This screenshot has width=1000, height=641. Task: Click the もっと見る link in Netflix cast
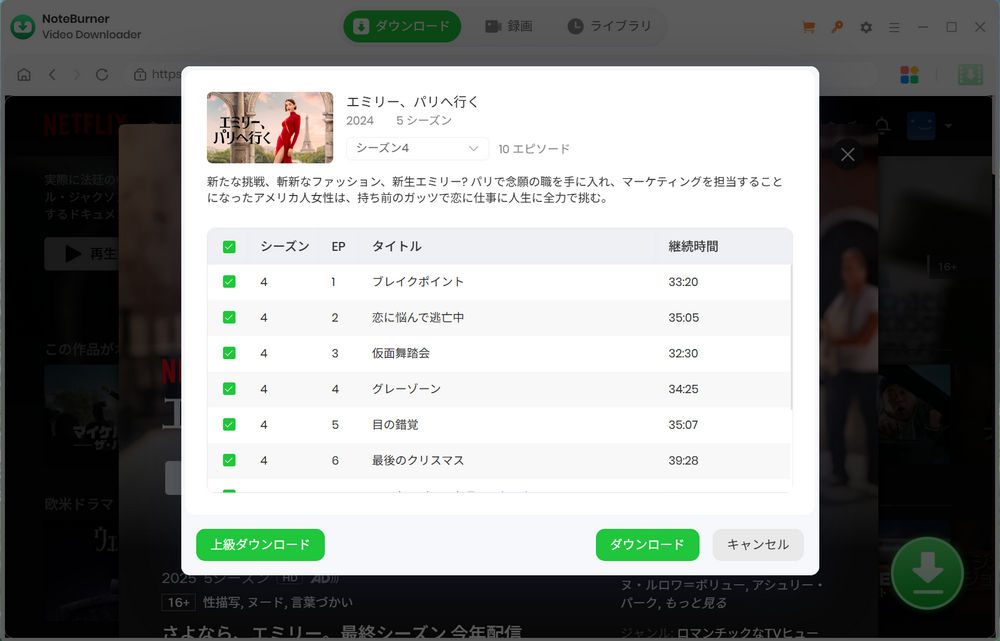pos(695,603)
